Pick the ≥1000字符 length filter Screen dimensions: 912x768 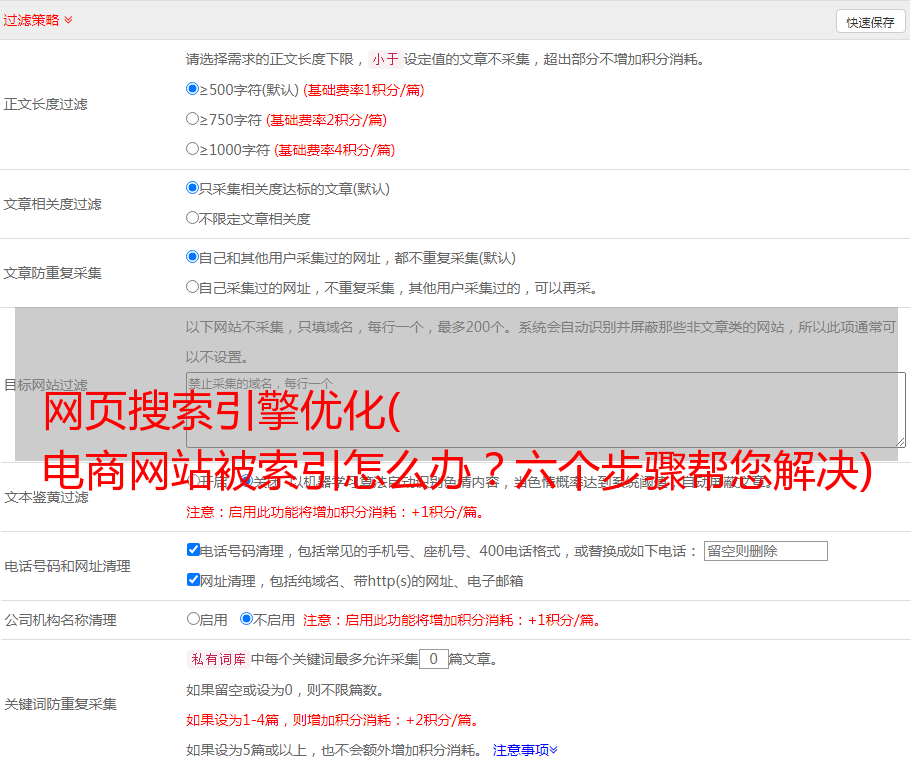[193, 149]
